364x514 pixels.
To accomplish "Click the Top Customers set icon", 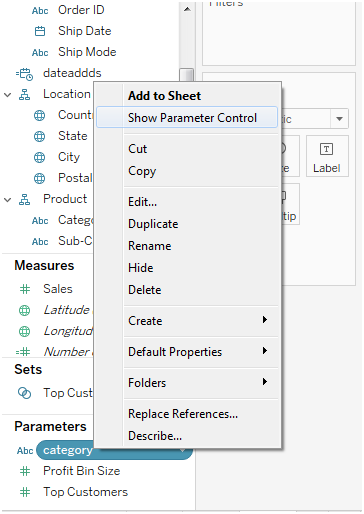I will coord(24,393).
